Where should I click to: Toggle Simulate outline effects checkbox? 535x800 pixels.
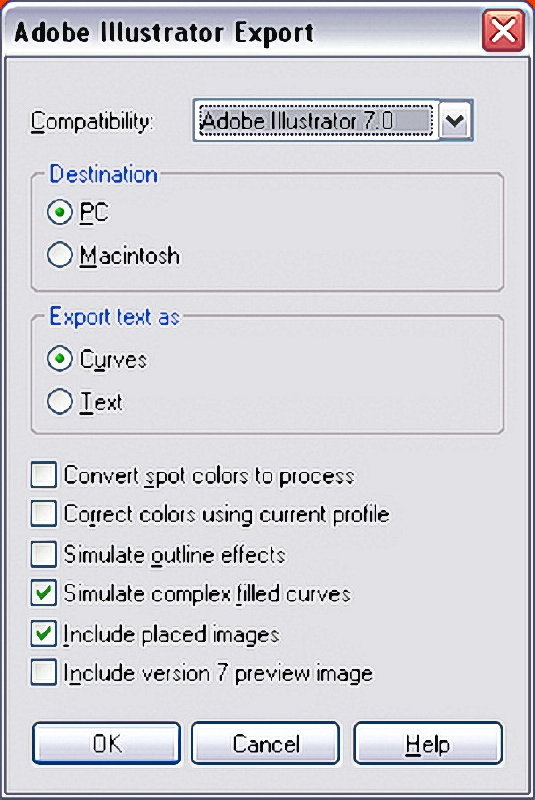pyautogui.click(x=43, y=554)
